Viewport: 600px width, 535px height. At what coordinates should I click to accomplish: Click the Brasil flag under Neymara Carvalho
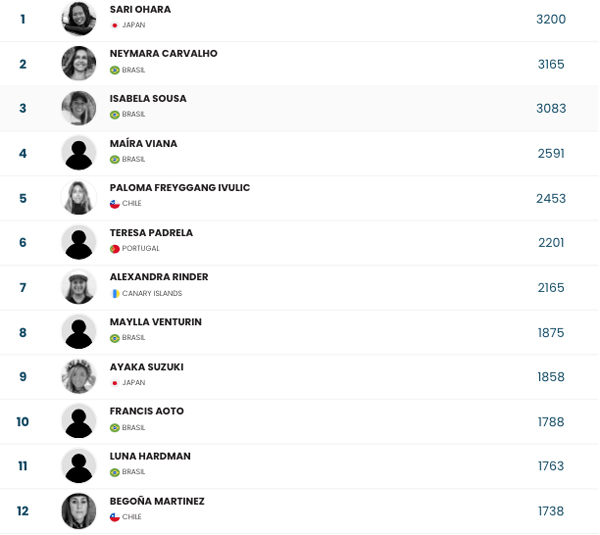[115, 70]
